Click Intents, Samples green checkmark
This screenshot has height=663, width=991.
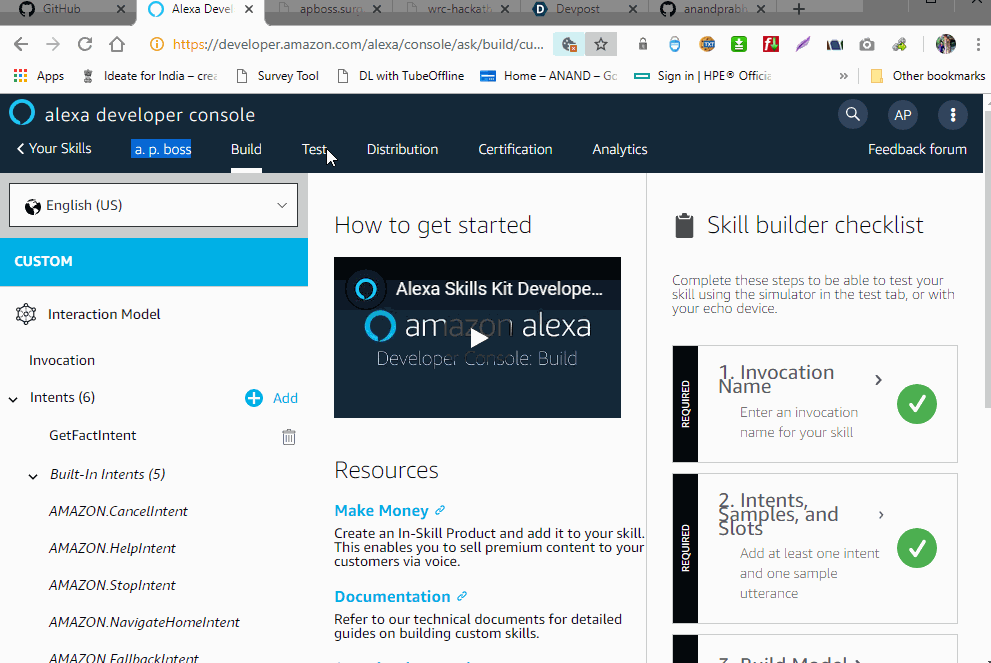coord(916,548)
